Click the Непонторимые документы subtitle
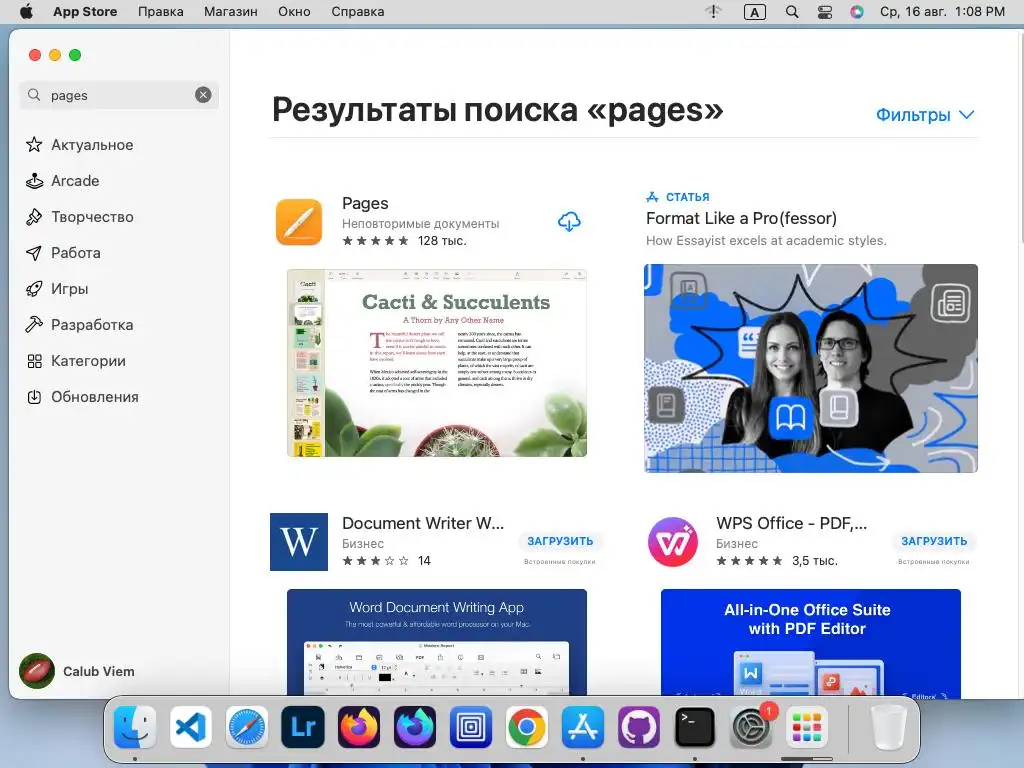The width and height of the screenshot is (1024, 768). 421,223
